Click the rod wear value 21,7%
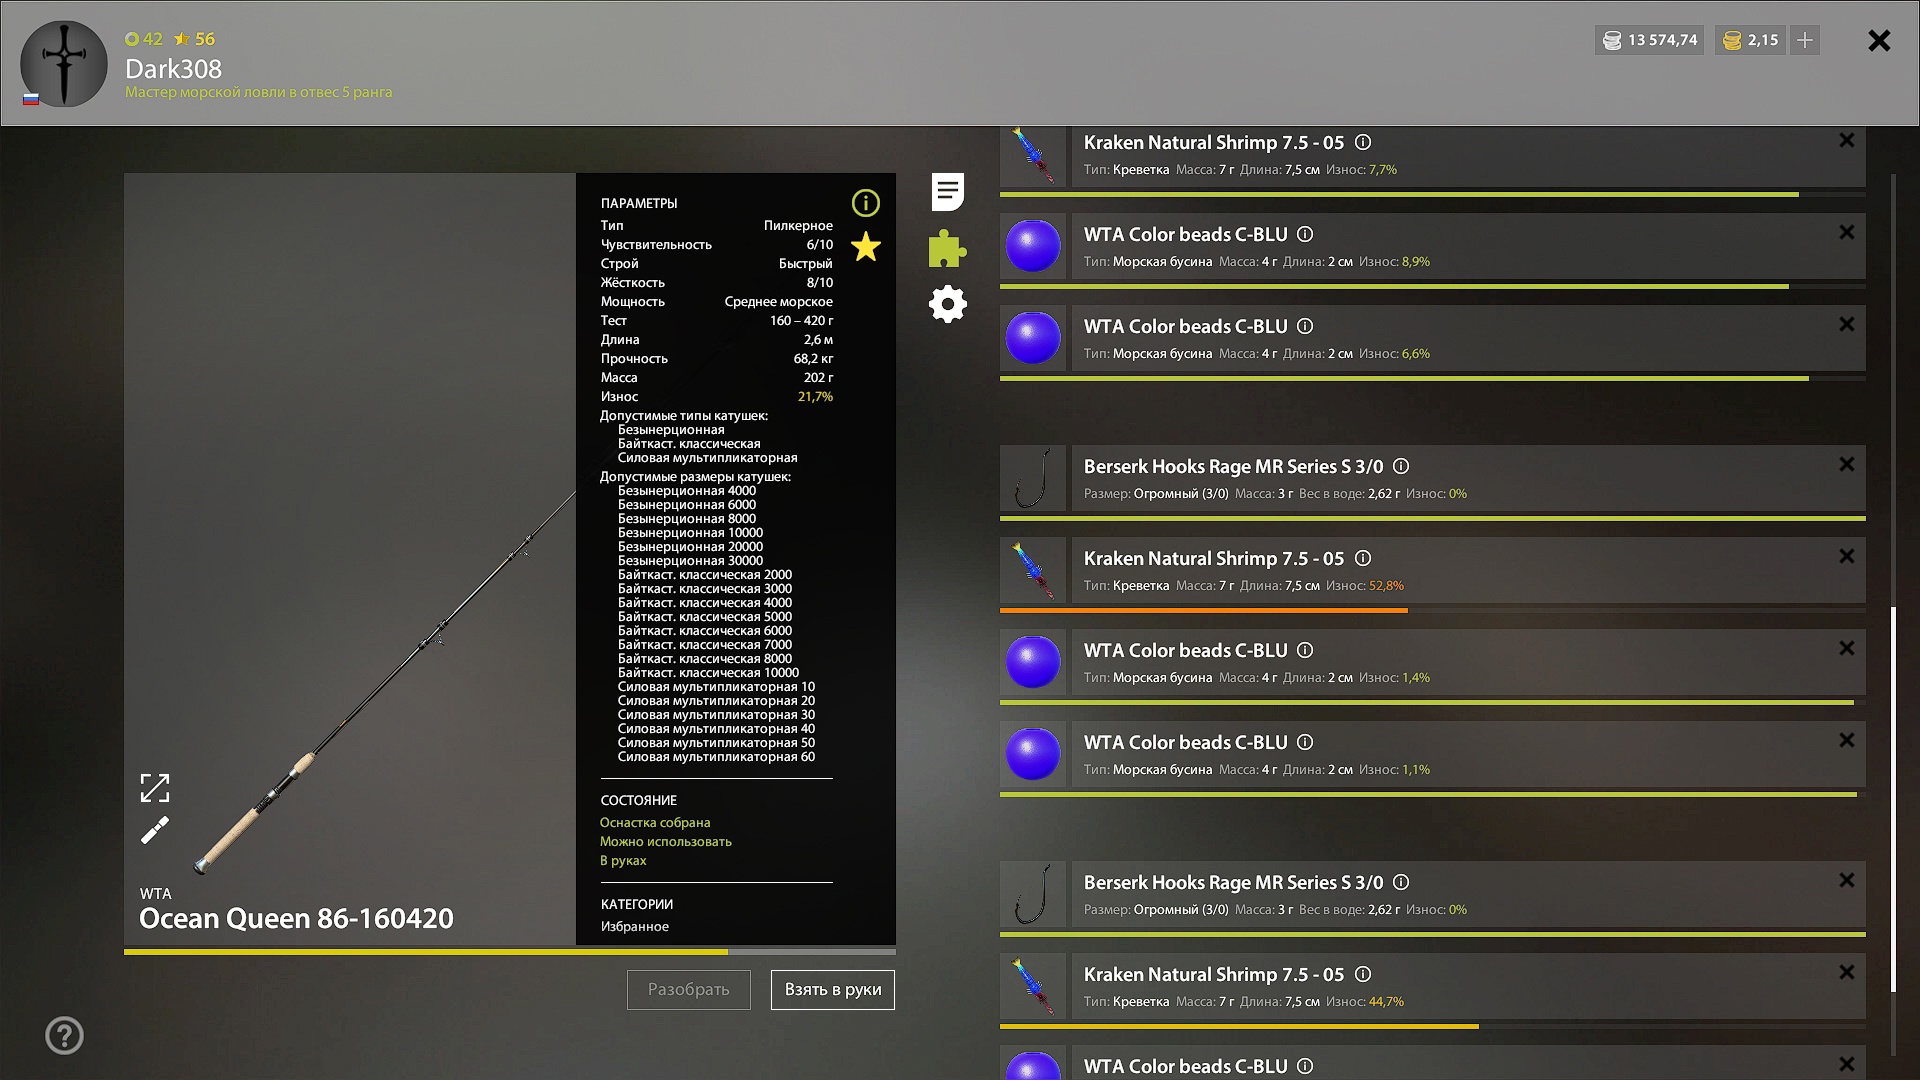Image resolution: width=1920 pixels, height=1080 pixels. [815, 397]
